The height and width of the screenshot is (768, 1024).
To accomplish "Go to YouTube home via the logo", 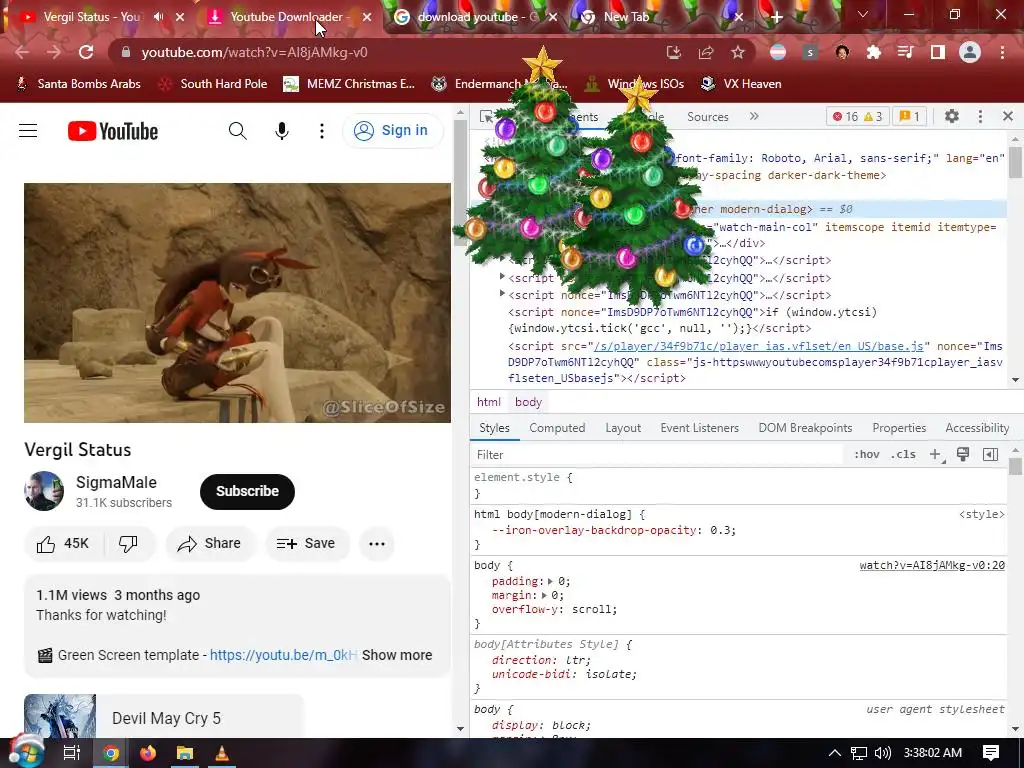I will 113,131.
